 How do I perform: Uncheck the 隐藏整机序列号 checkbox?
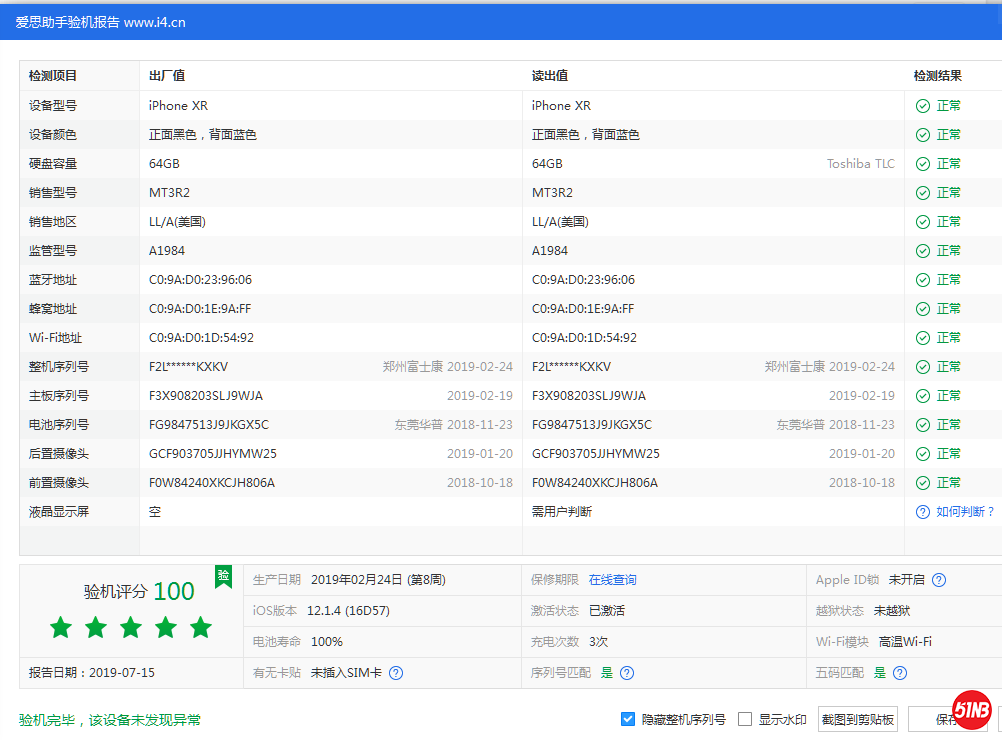(x=629, y=718)
